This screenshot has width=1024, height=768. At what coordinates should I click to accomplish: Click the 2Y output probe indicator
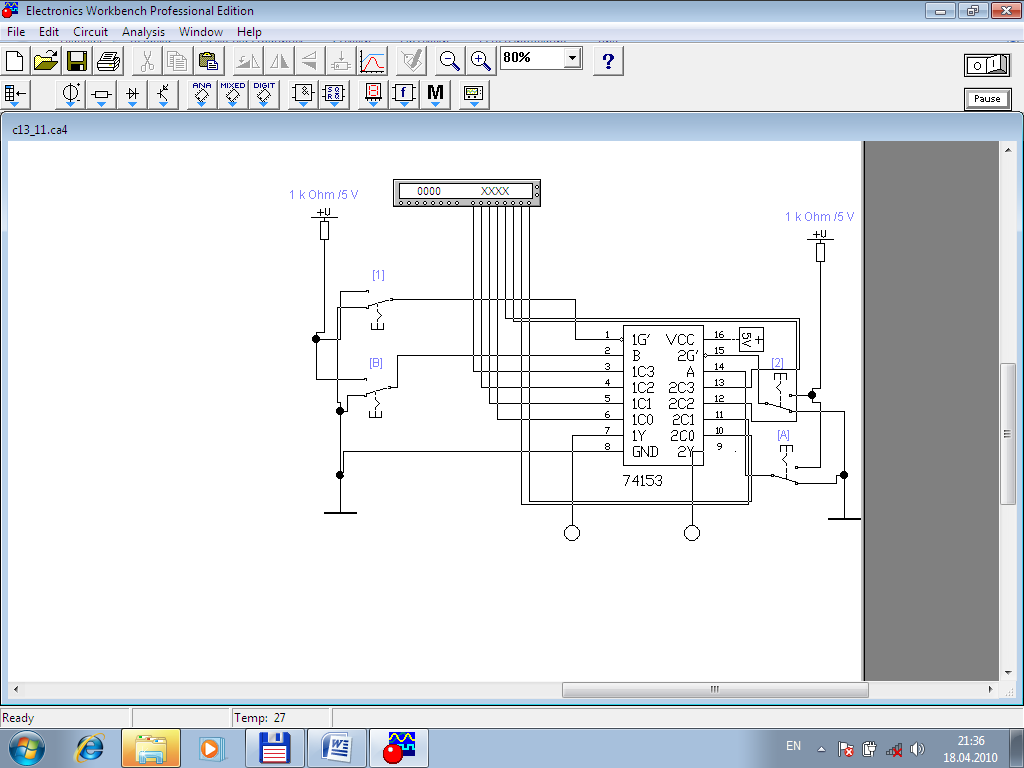pyautogui.click(x=692, y=533)
